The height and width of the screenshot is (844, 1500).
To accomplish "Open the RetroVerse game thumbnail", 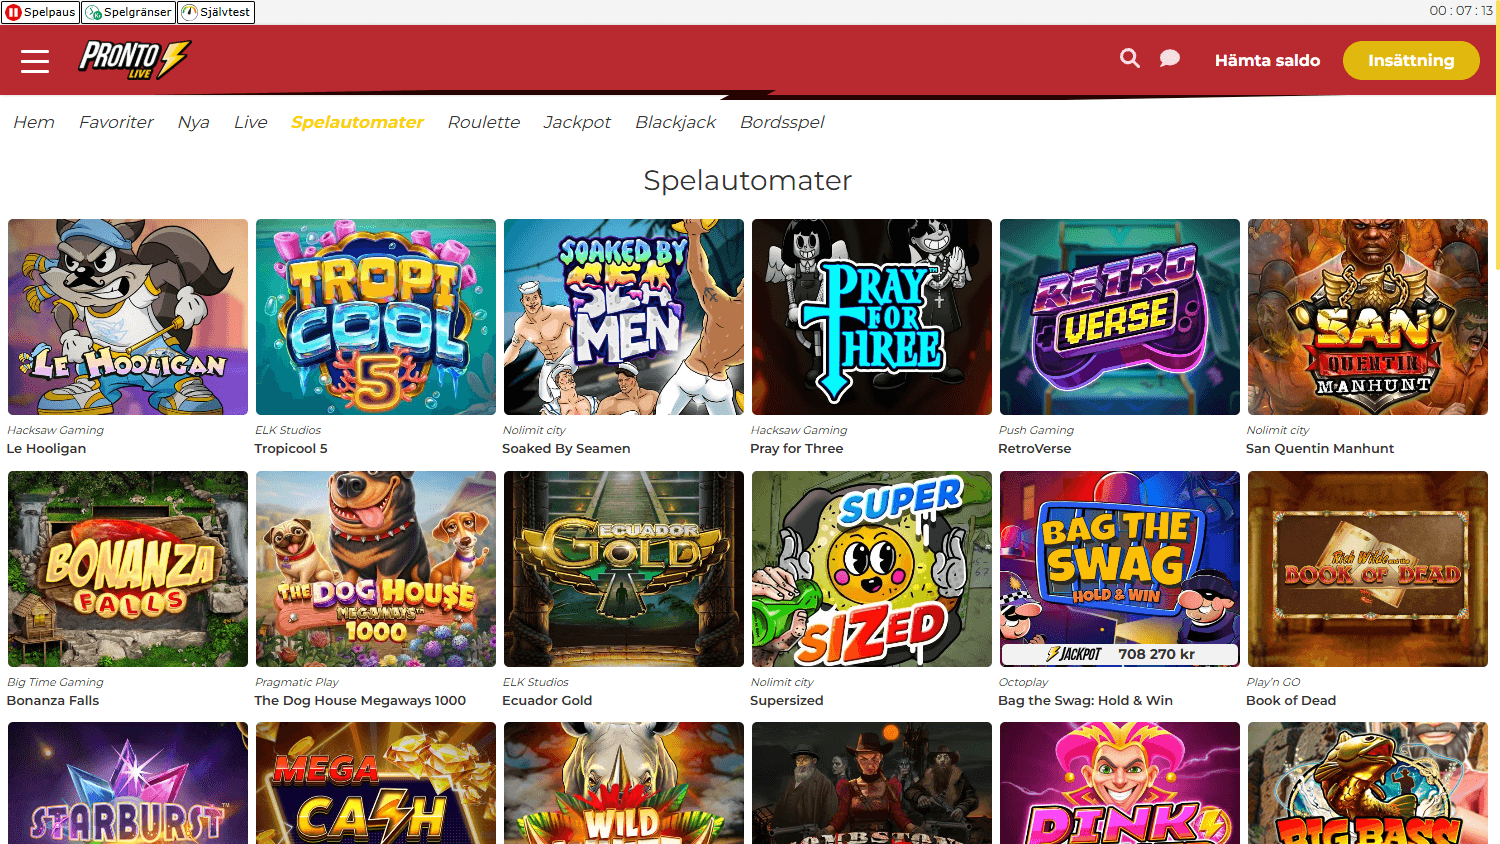I will (x=1120, y=317).
